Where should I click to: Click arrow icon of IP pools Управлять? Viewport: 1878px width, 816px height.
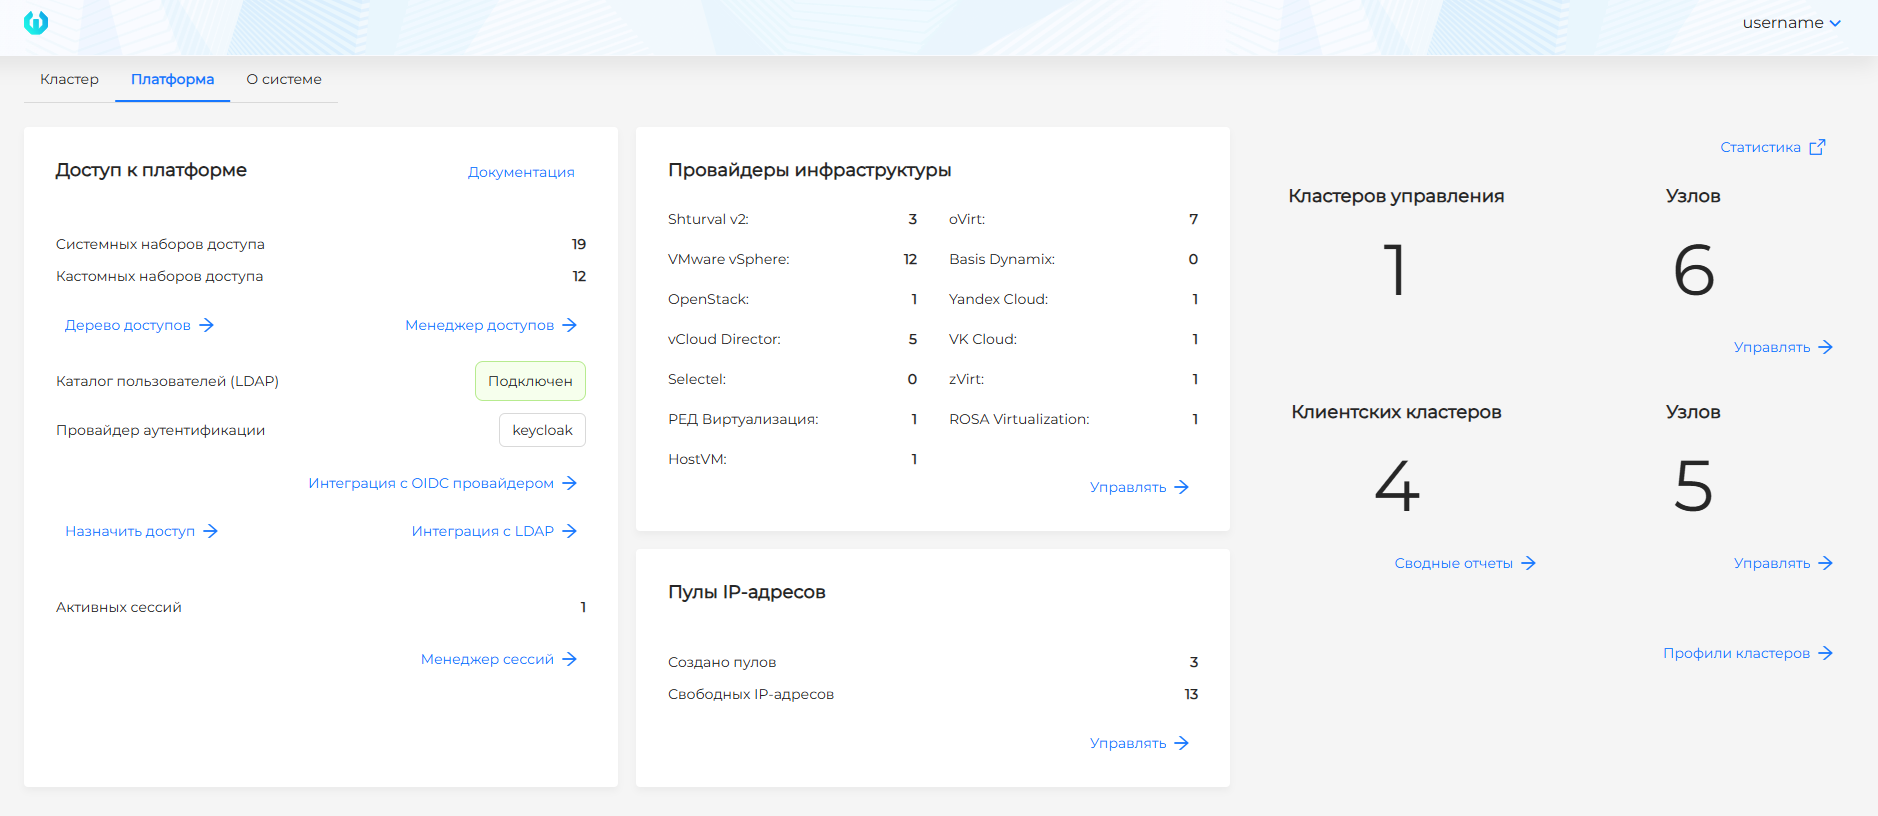click(1181, 743)
